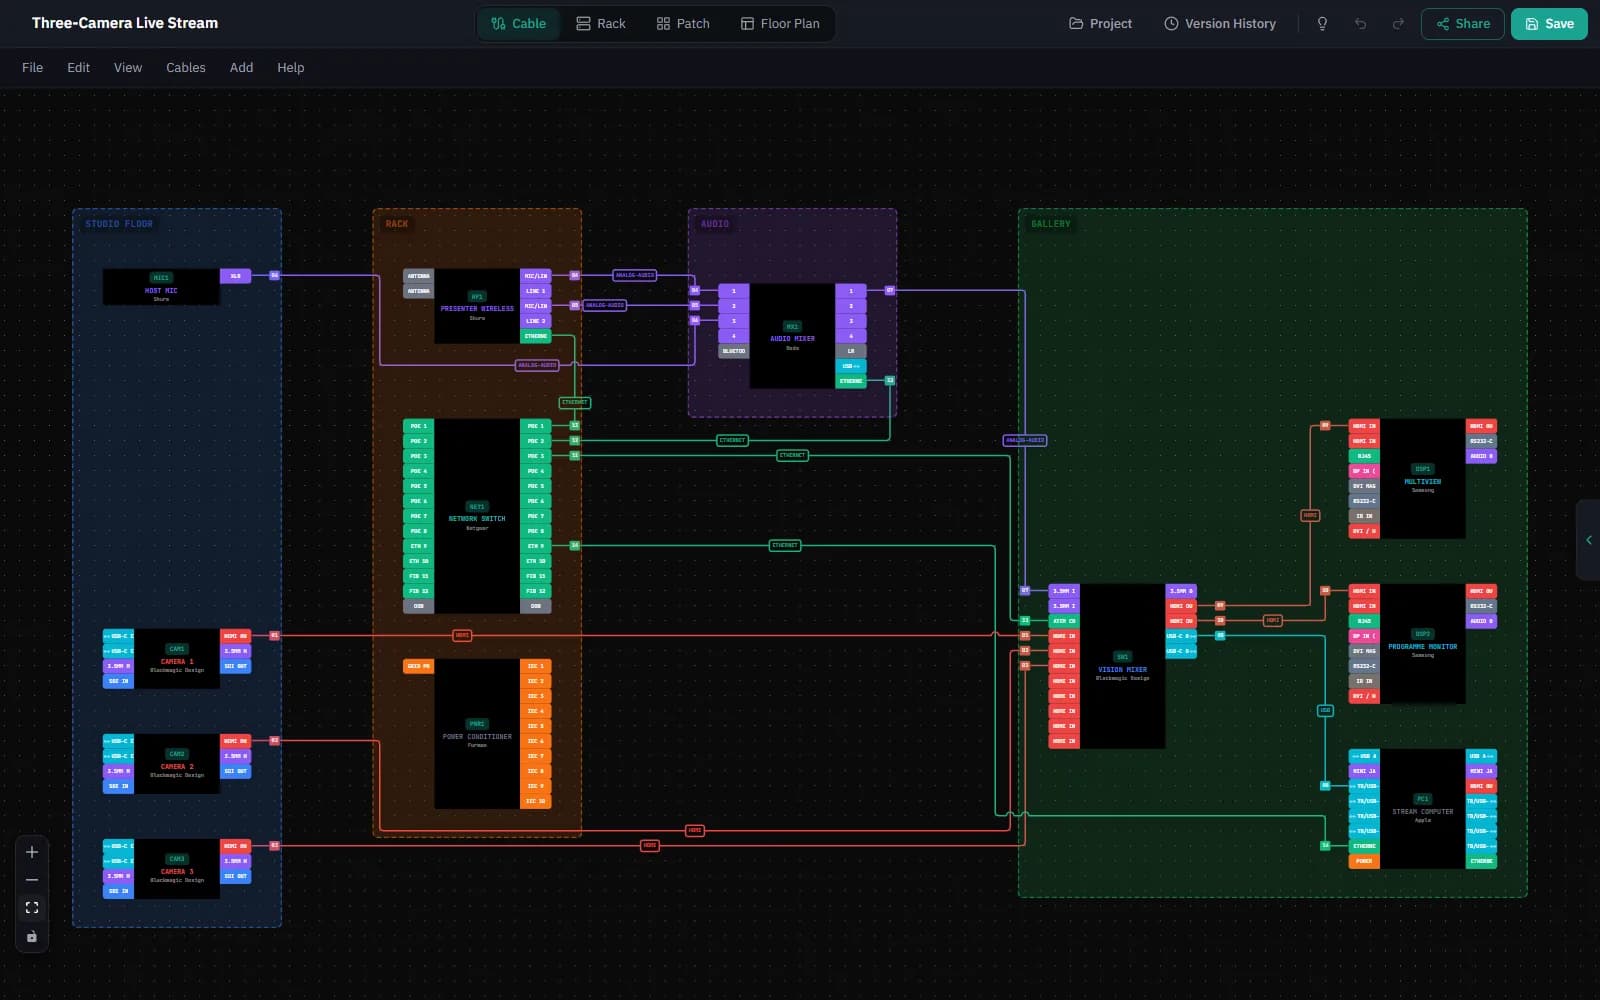Switch to the Patch view tab
Screen dimensions: 1600x1000
(x=683, y=24)
